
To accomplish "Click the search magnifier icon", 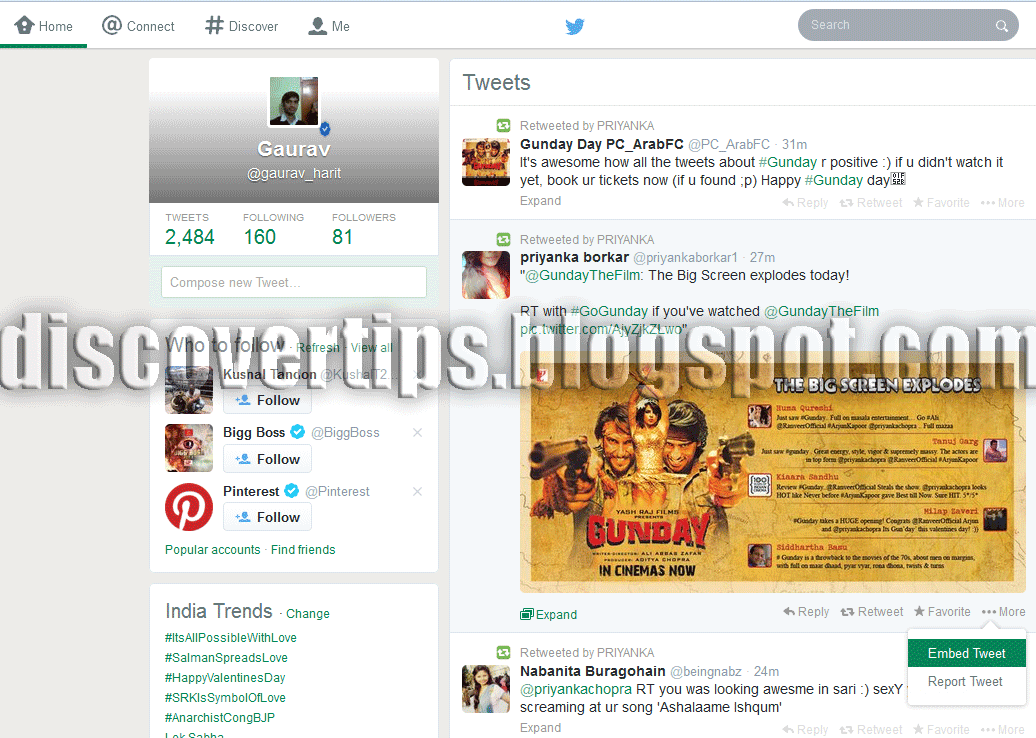I will (x=1002, y=26).
